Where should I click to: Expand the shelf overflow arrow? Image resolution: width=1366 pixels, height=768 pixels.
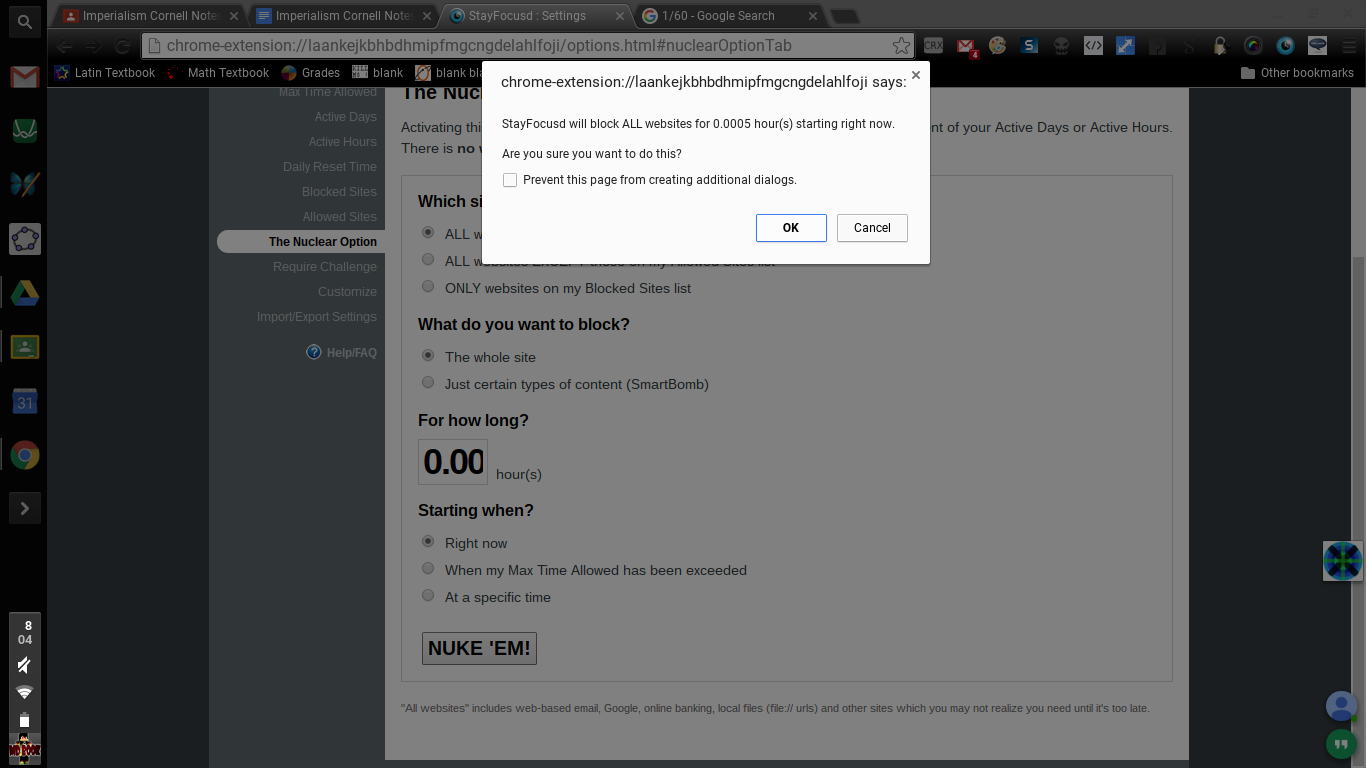pyautogui.click(x=24, y=508)
